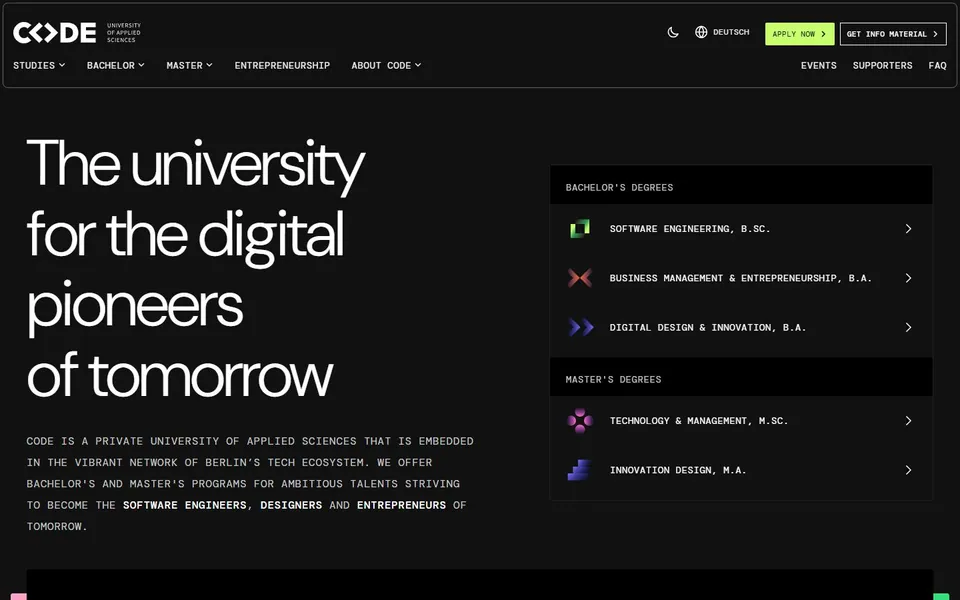Expand the Bachelor dropdown menu
Screen dimensions: 960x600
(116, 65)
